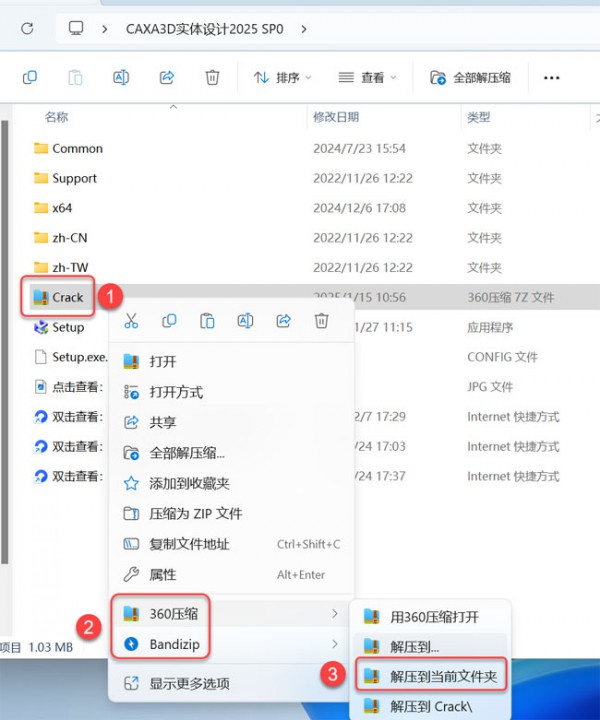Screen dimensions: 600x720
Task: Expand chevron after CAXA3D breadcrumb
Action: [x=303, y=29]
